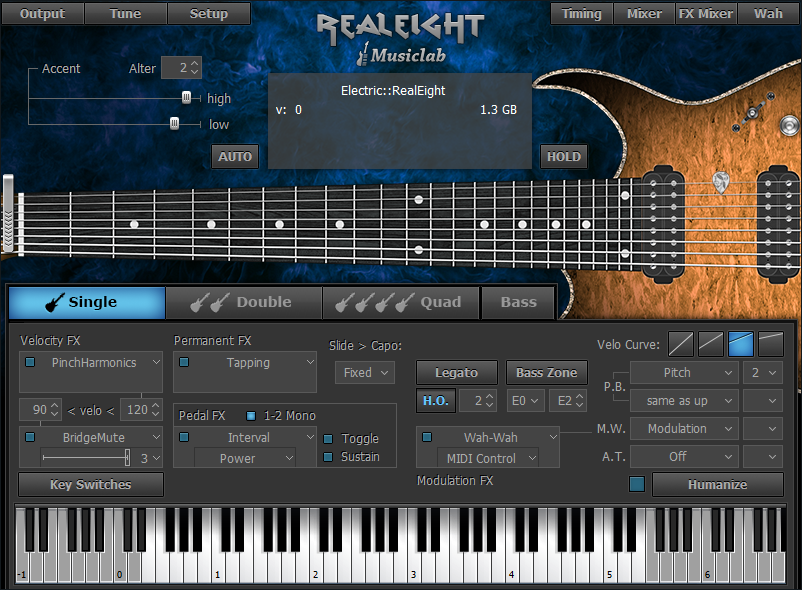Click the guitar pick on the body
The width and height of the screenshot is (802, 590).
pos(720,183)
